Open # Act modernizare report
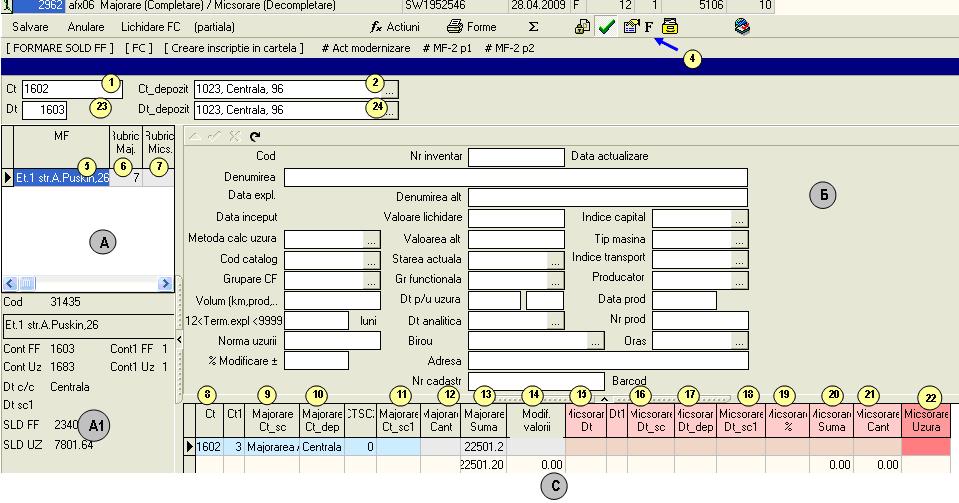Viewport: 959px width, 503px height. point(366,48)
